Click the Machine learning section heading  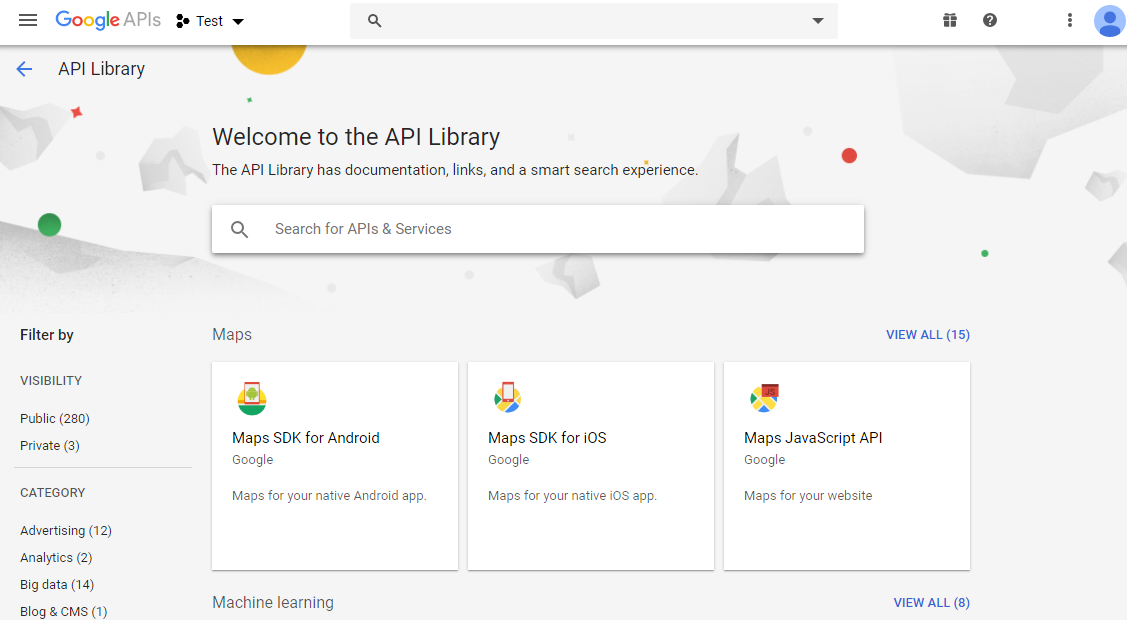pyautogui.click(x=273, y=603)
